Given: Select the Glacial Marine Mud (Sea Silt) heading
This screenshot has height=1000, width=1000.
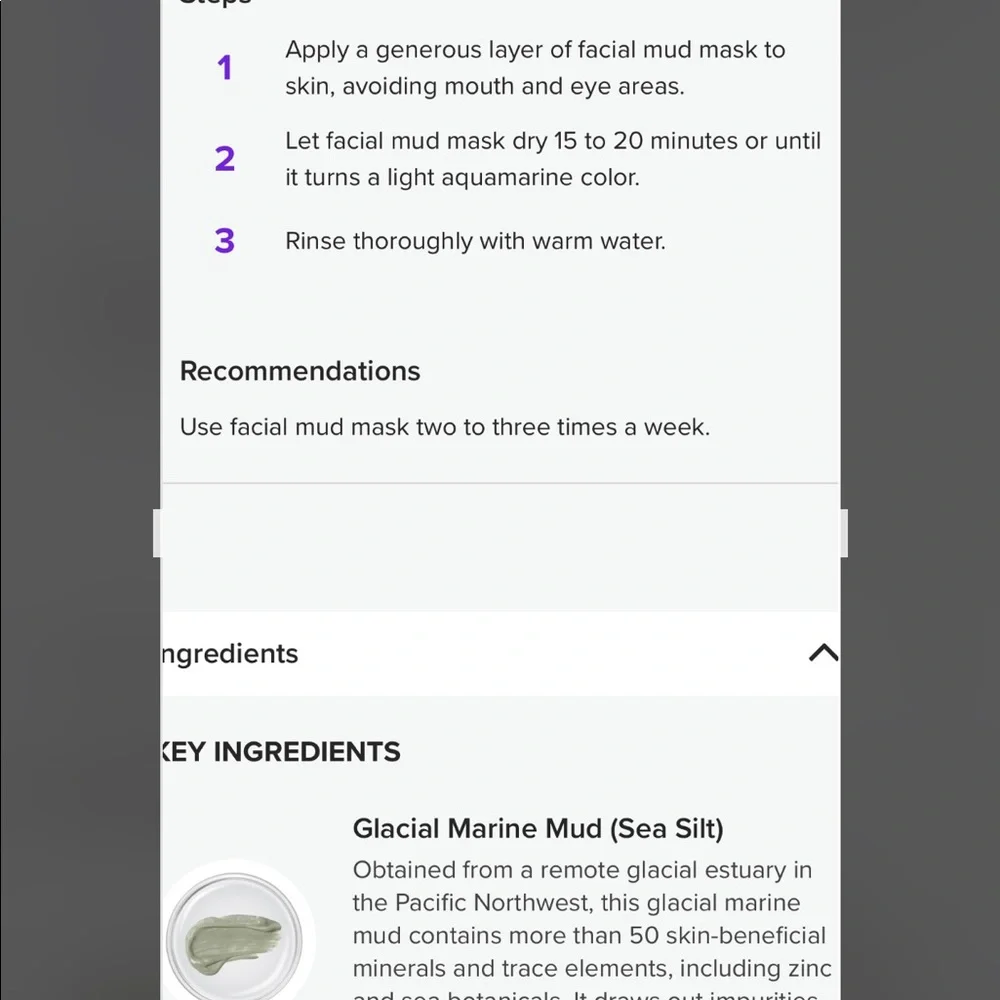Looking at the screenshot, I should [x=538, y=828].
